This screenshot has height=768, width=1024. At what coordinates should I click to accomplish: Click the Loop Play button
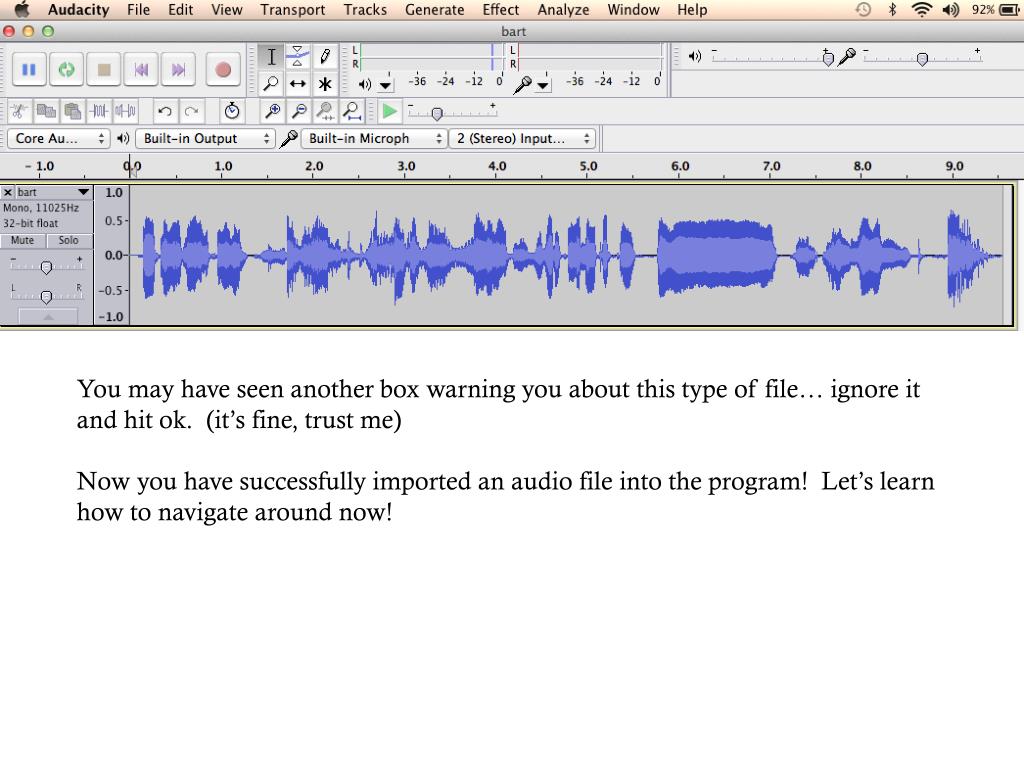pyautogui.click(x=66, y=69)
